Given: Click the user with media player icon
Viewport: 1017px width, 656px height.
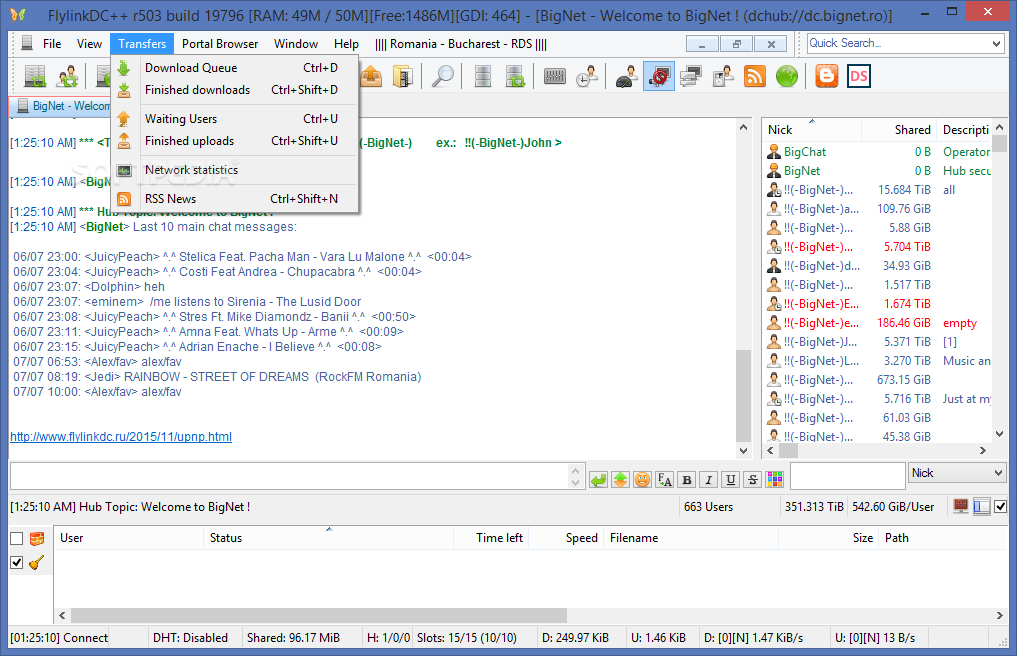Looking at the screenshot, I should [723, 77].
